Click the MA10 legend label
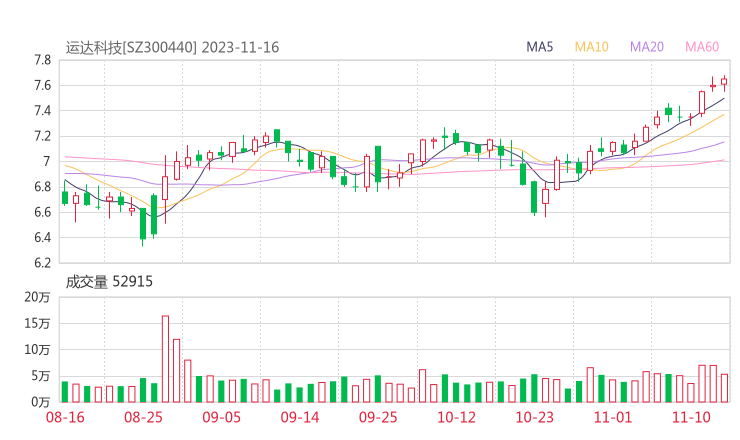The width and height of the screenshot is (740, 440). (x=591, y=47)
